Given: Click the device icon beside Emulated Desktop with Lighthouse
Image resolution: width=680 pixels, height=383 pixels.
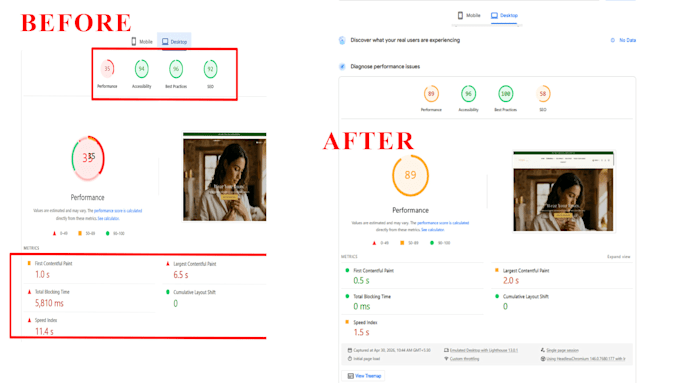Looking at the screenshot, I should [x=446, y=350].
